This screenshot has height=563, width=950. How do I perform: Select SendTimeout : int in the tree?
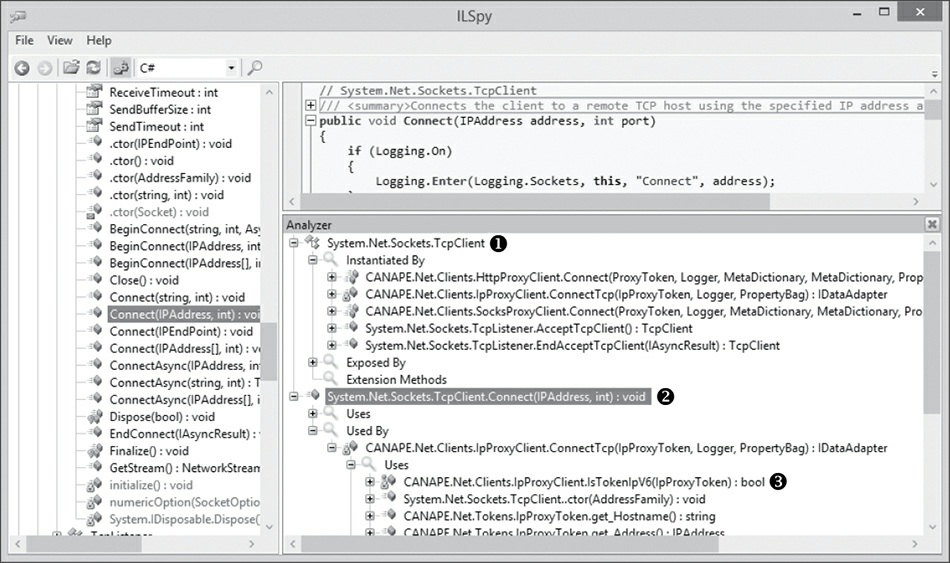[156, 127]
